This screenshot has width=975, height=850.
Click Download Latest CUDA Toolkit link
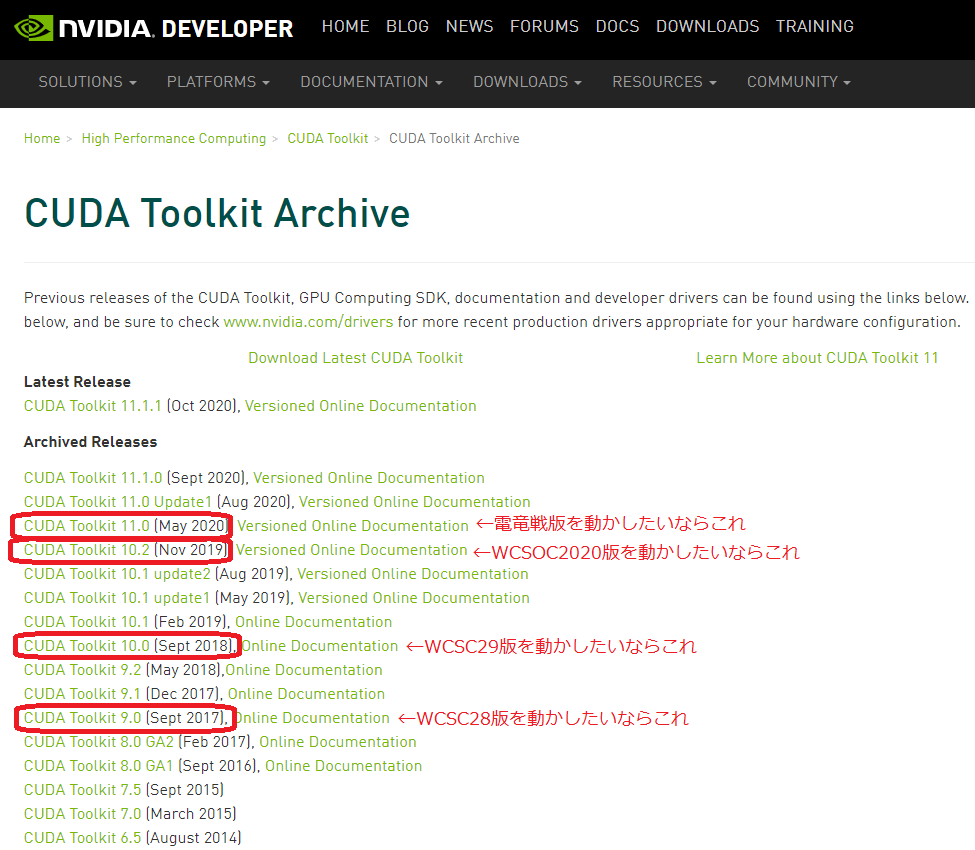(356, 358)
